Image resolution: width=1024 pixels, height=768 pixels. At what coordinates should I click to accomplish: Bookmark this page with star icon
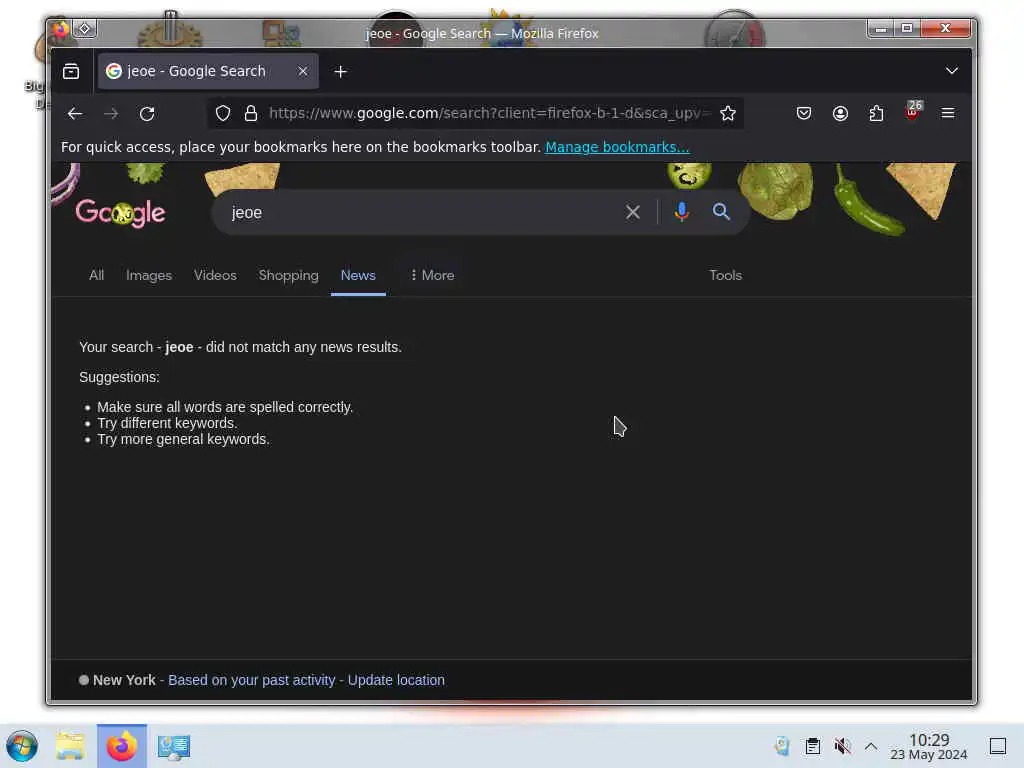pos(728,114)
